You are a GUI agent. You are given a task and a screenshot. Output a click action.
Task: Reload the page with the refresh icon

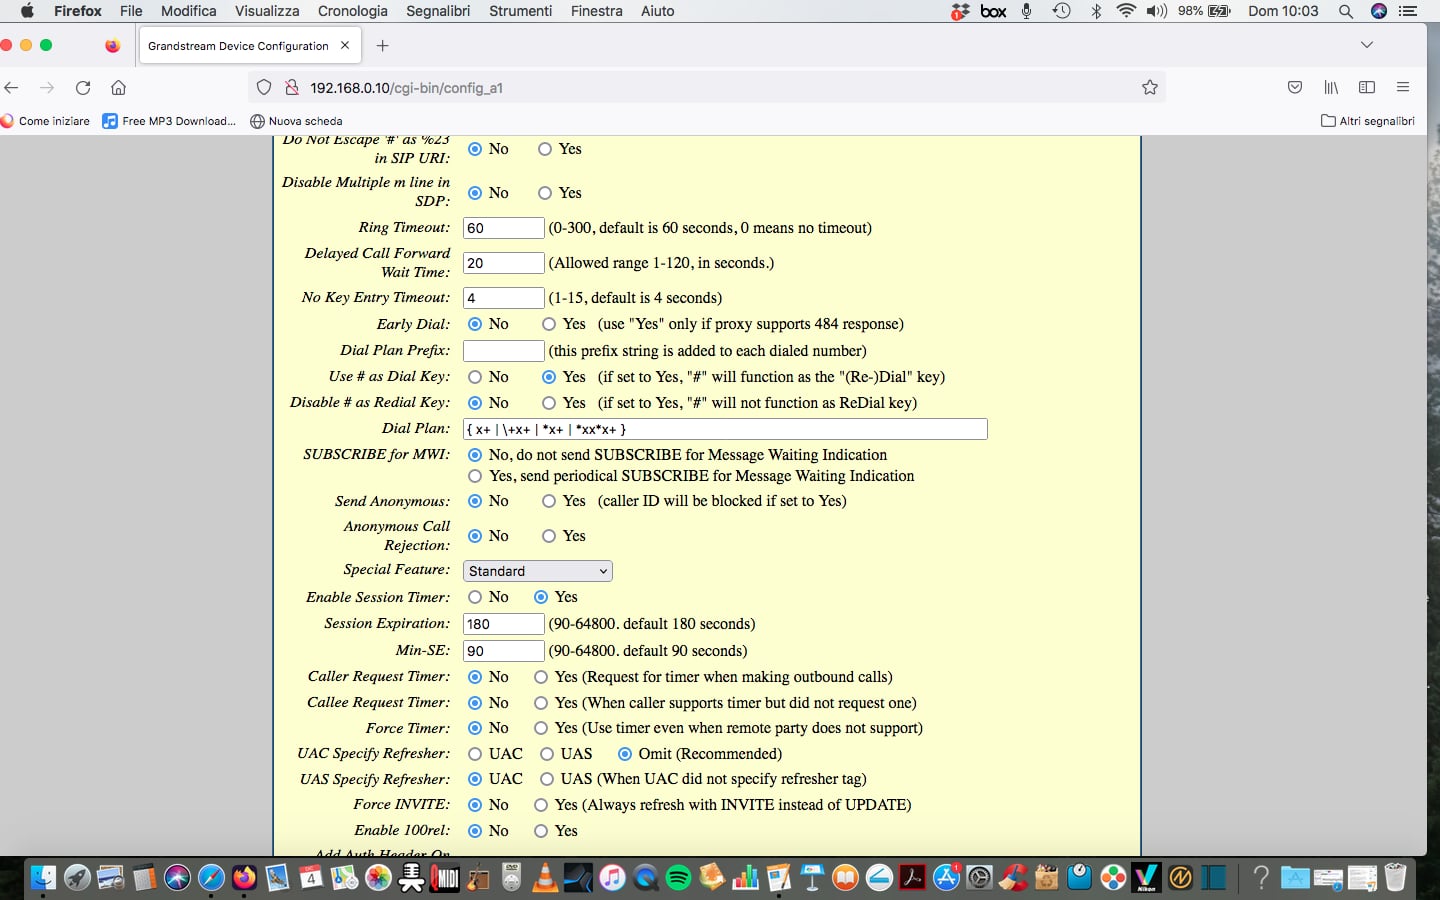tap(83, 88)
